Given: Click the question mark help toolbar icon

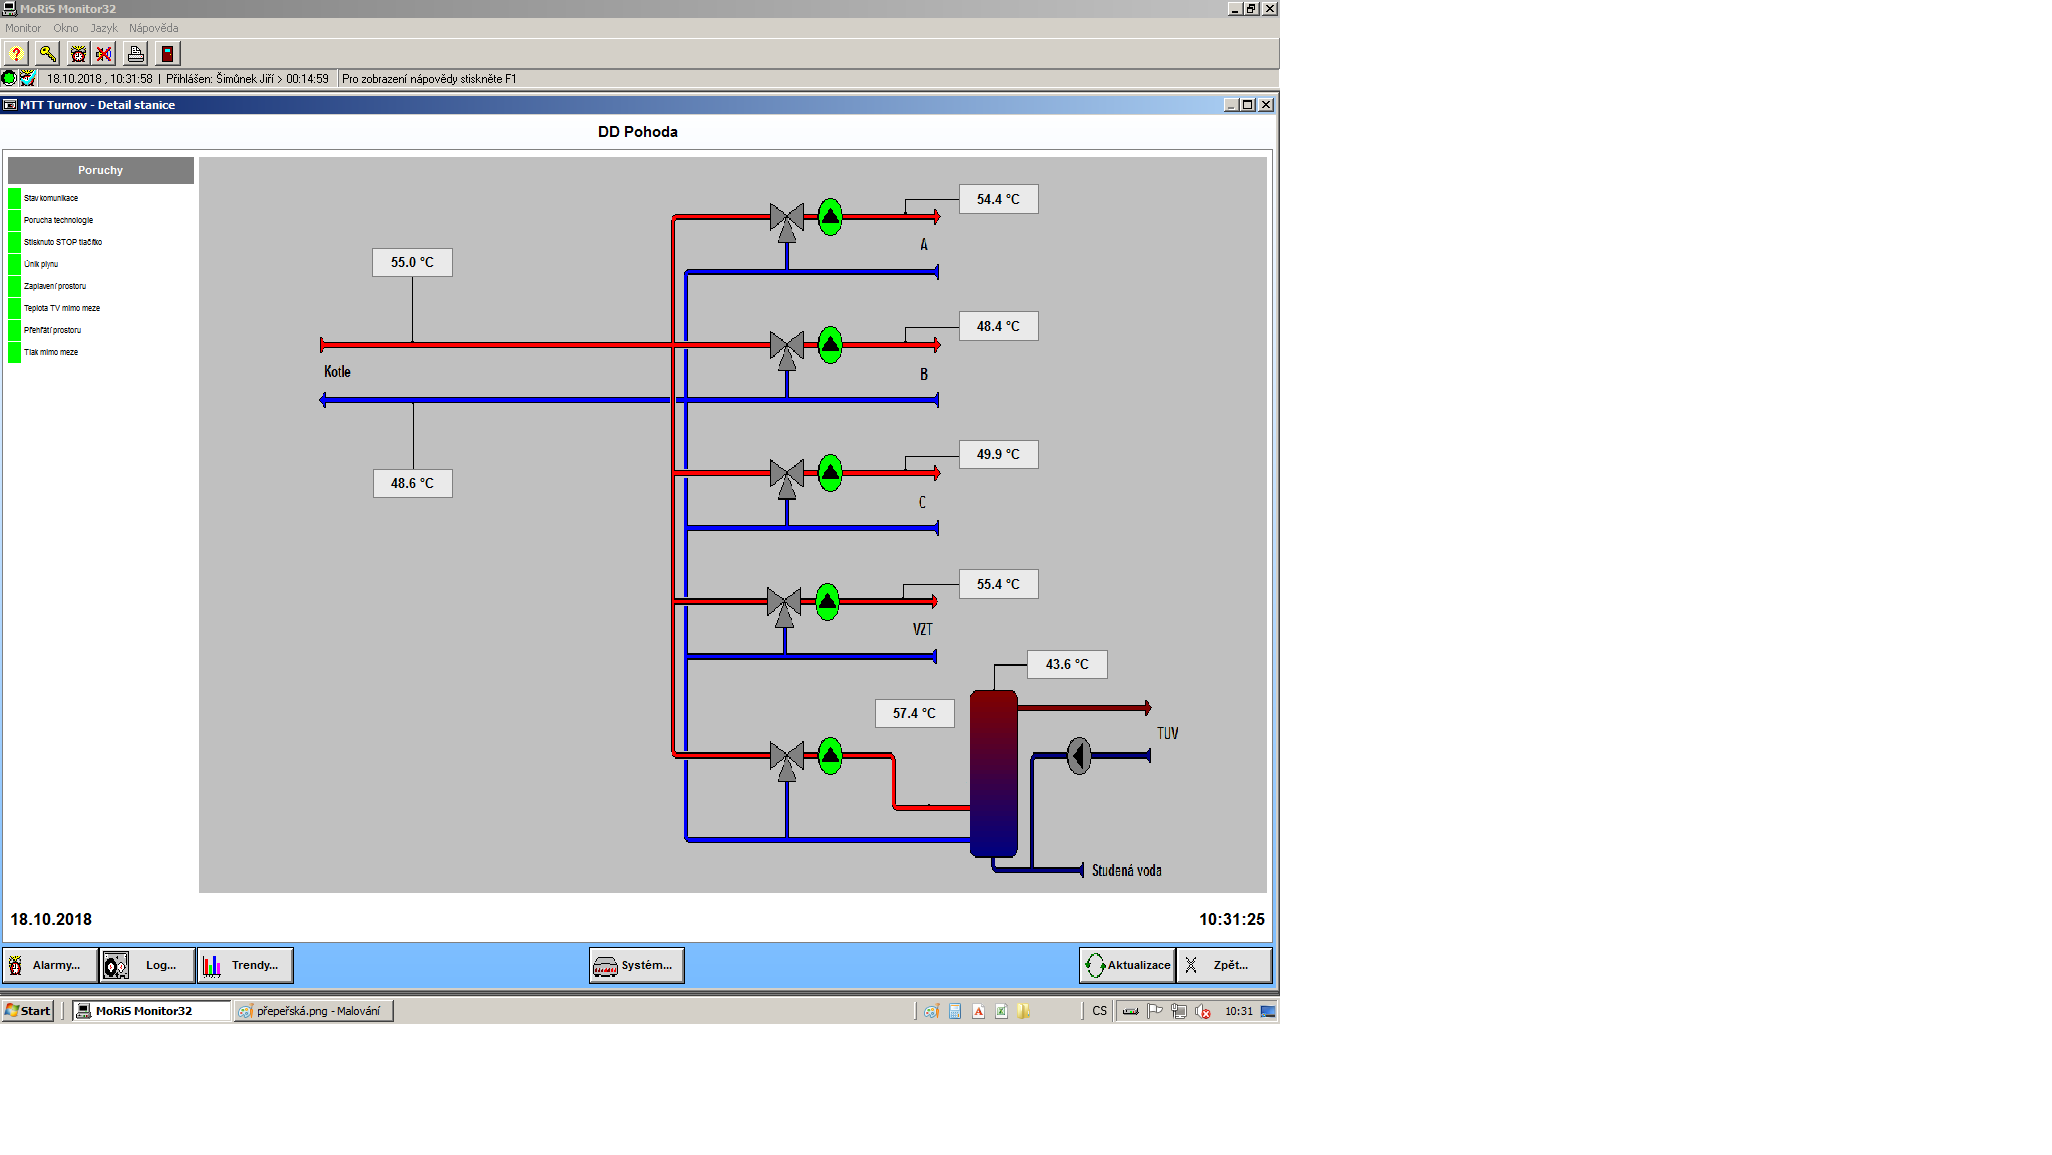Looking at the screenshot, I should (x=16, y=54).
